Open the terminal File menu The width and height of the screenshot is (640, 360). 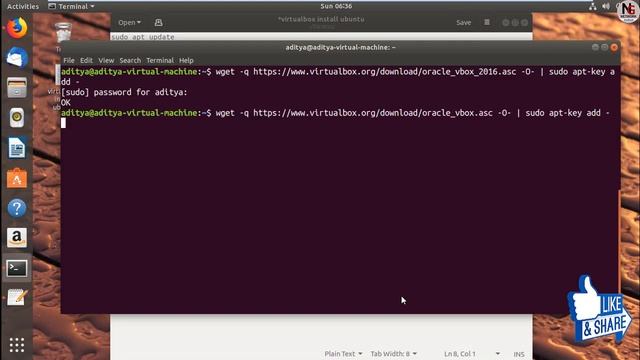pos(69,60)
